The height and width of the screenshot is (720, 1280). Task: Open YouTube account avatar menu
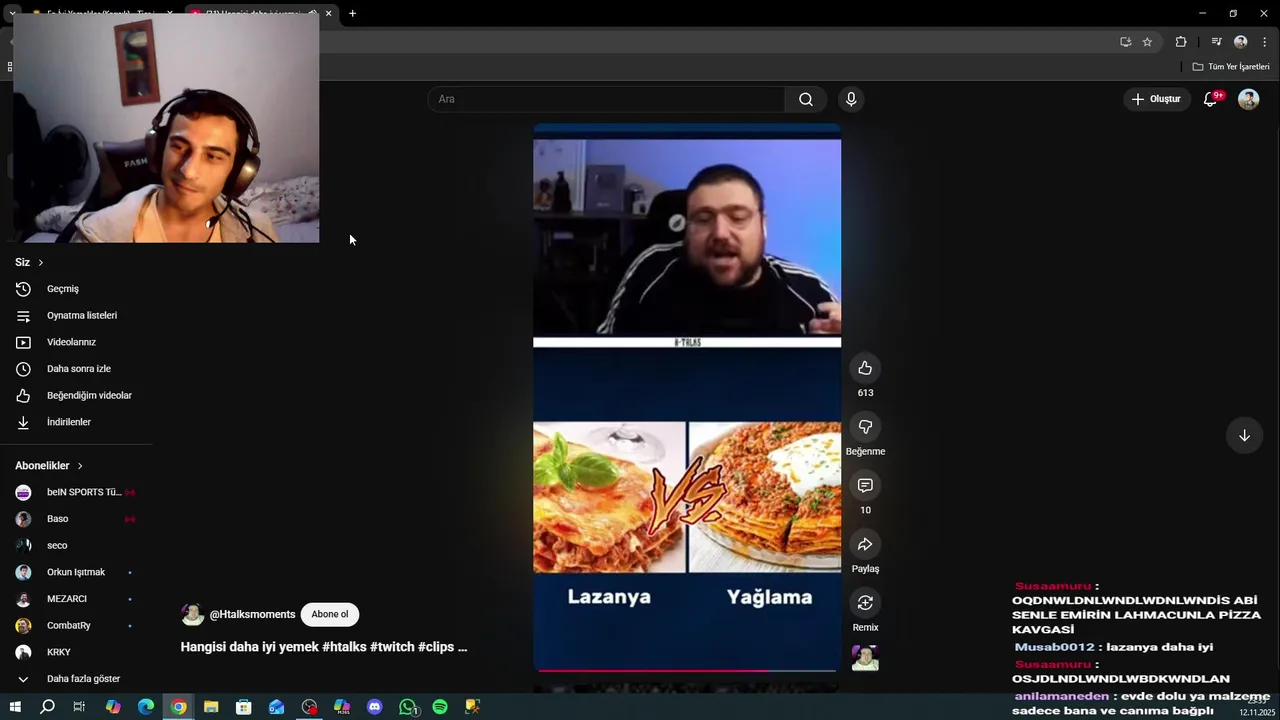tap(1248, 99)
